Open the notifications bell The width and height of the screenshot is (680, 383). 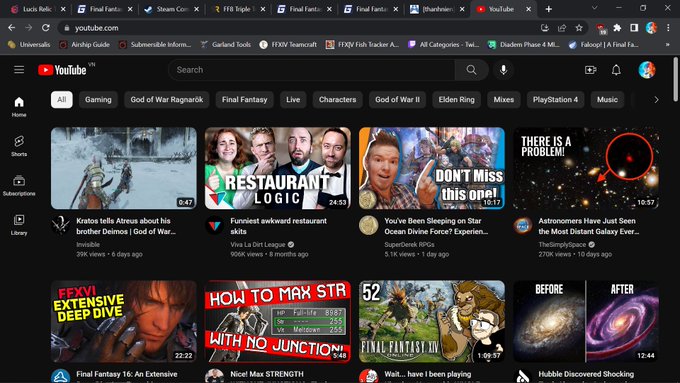616,70
